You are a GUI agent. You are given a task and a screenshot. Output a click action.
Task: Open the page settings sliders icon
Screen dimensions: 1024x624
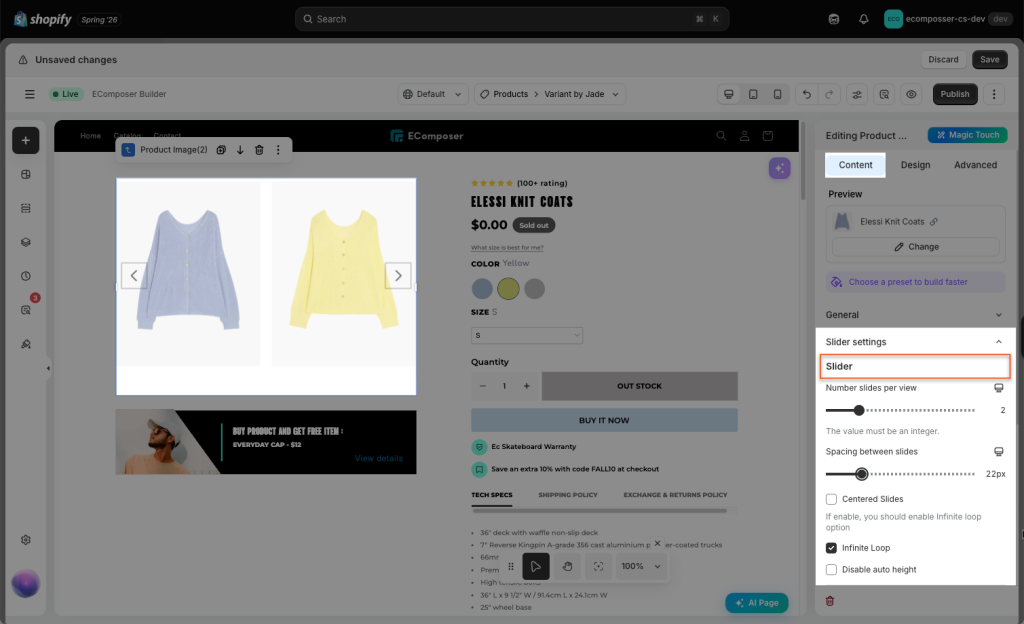(x=857, y=94)
